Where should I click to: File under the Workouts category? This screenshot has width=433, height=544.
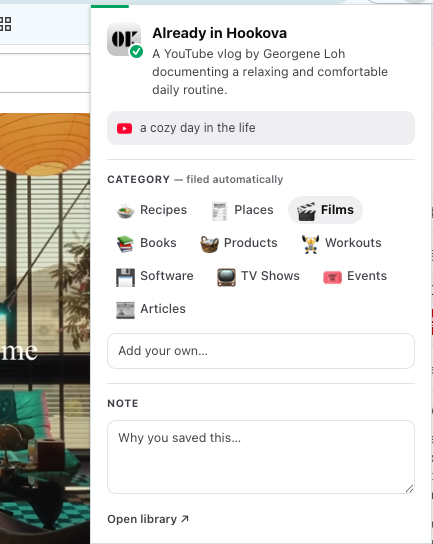pos(341,243)
